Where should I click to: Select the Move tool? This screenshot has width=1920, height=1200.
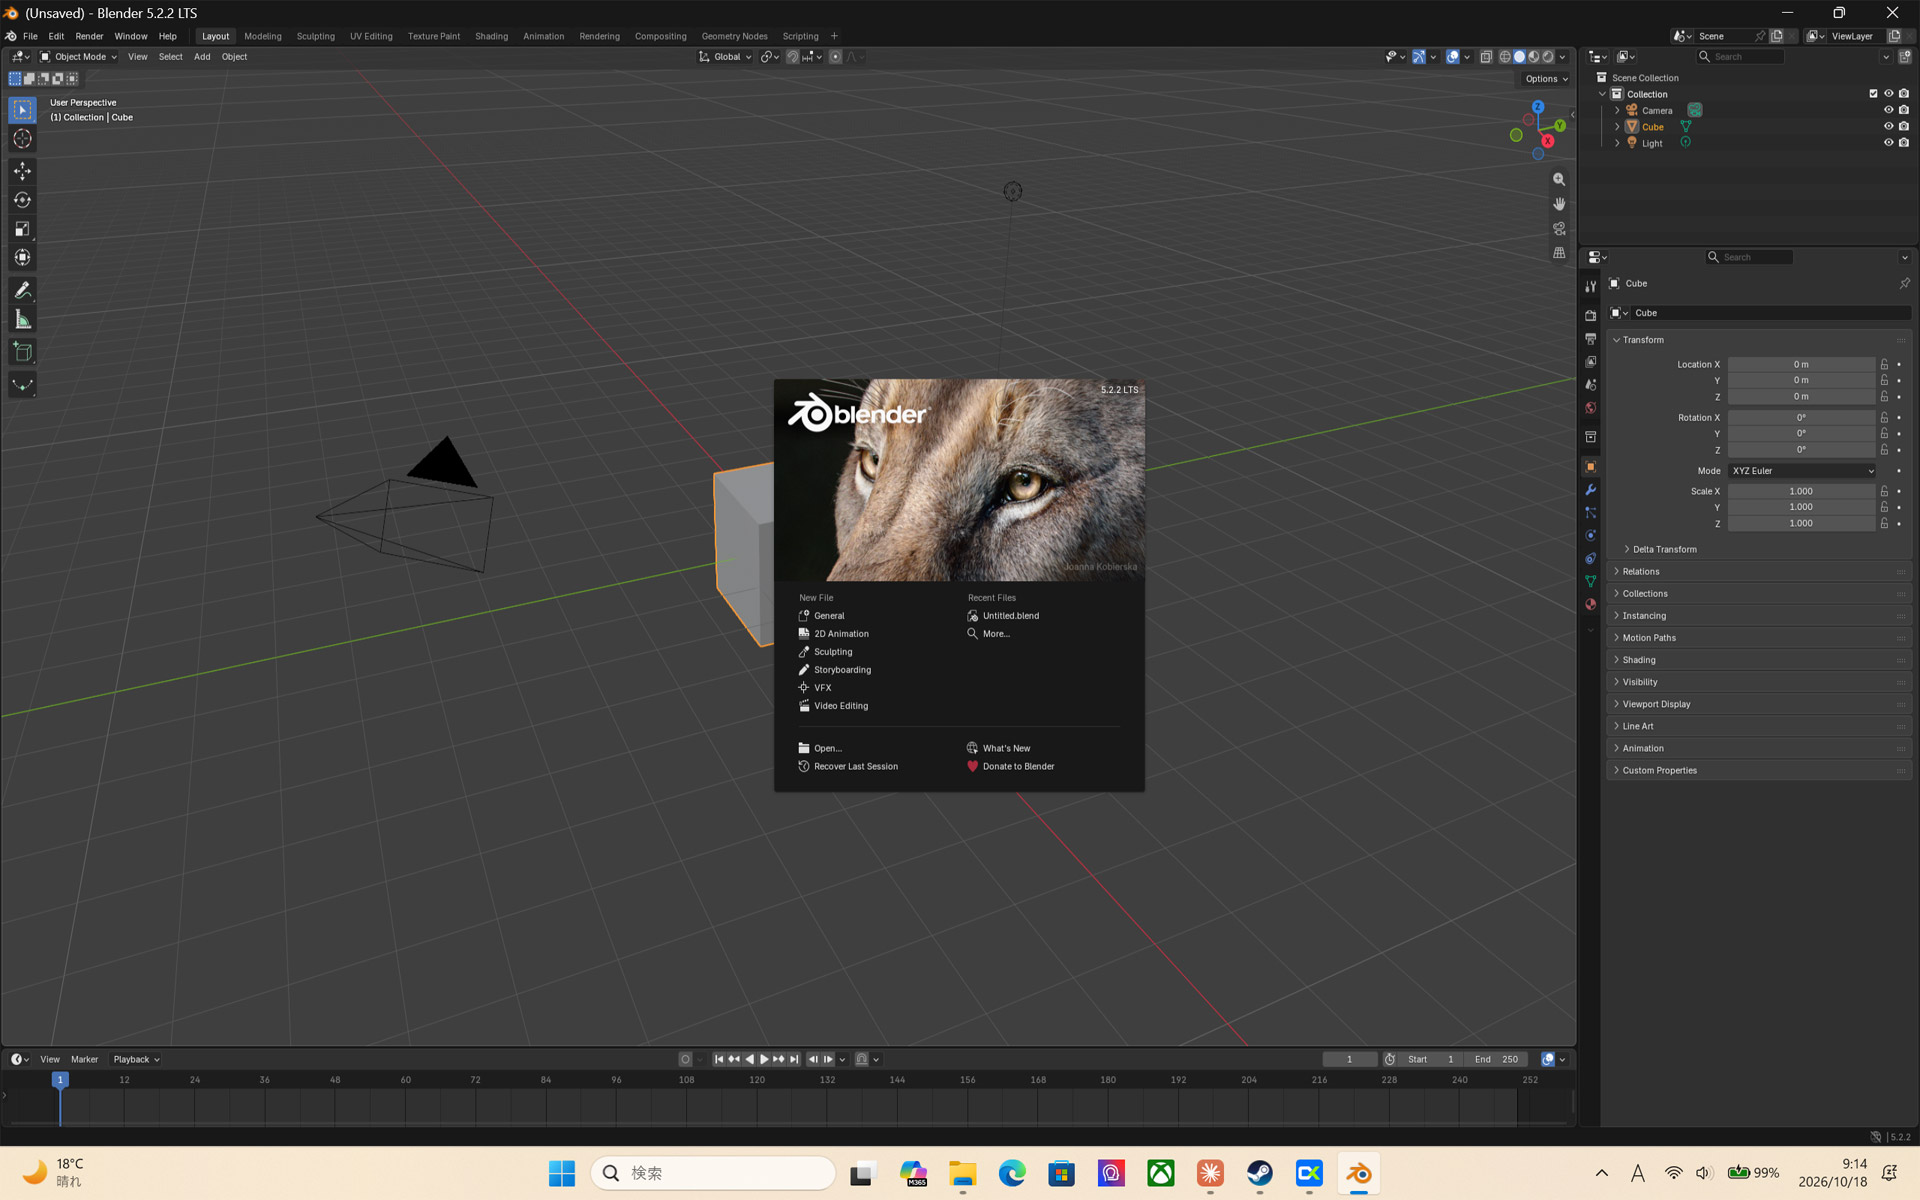(x=22, y=171)
